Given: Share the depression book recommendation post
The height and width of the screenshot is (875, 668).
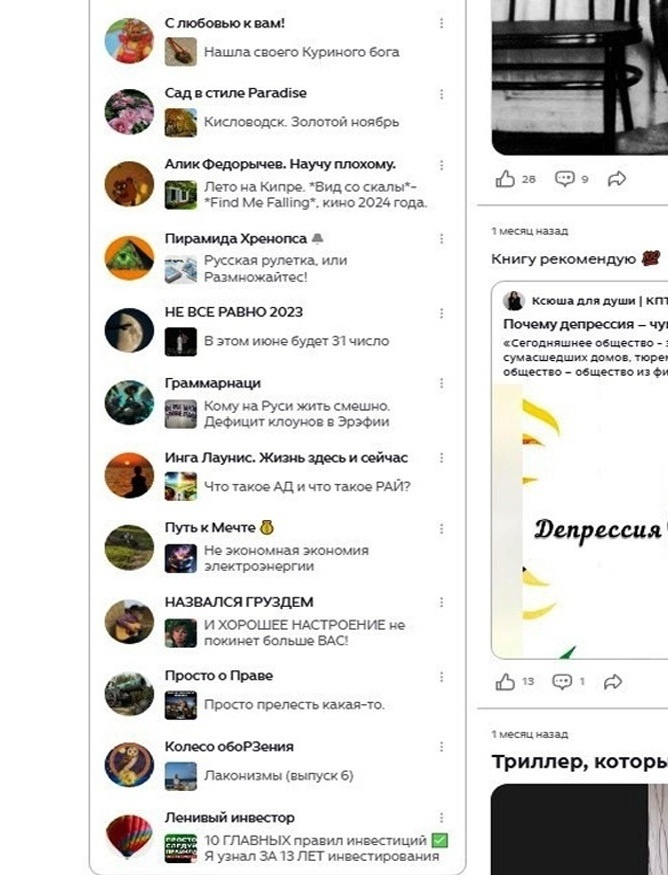Looking at the screenshot, I should [613, 682].
